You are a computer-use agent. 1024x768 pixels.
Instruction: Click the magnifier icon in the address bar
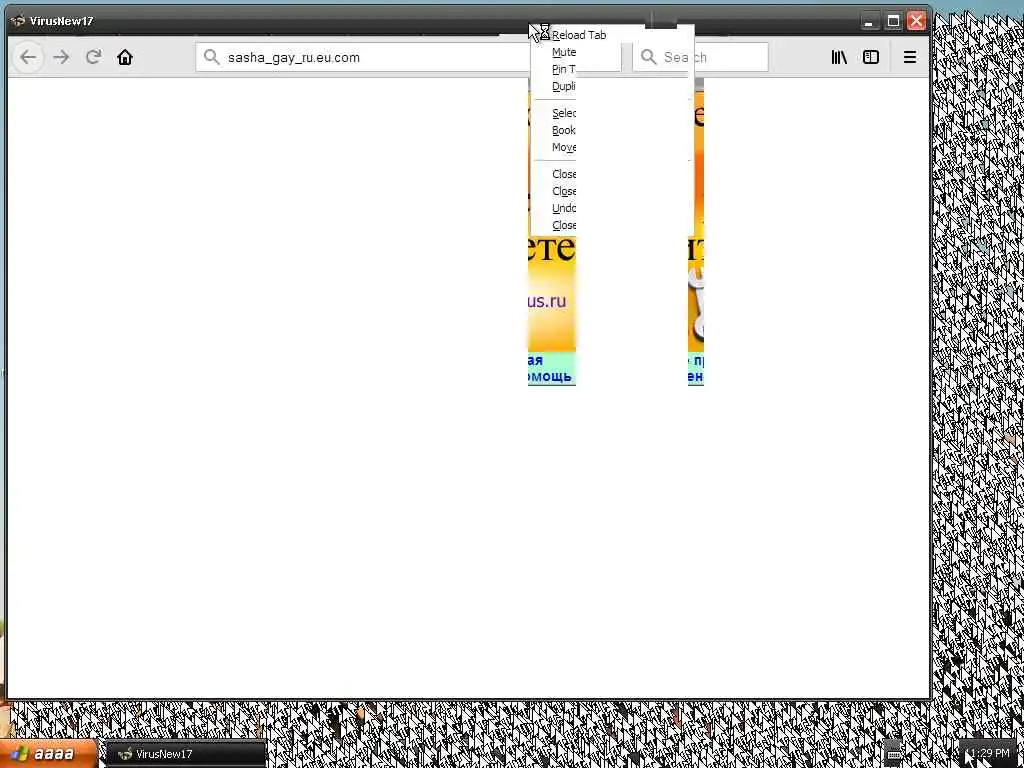[x=211, y=57]
